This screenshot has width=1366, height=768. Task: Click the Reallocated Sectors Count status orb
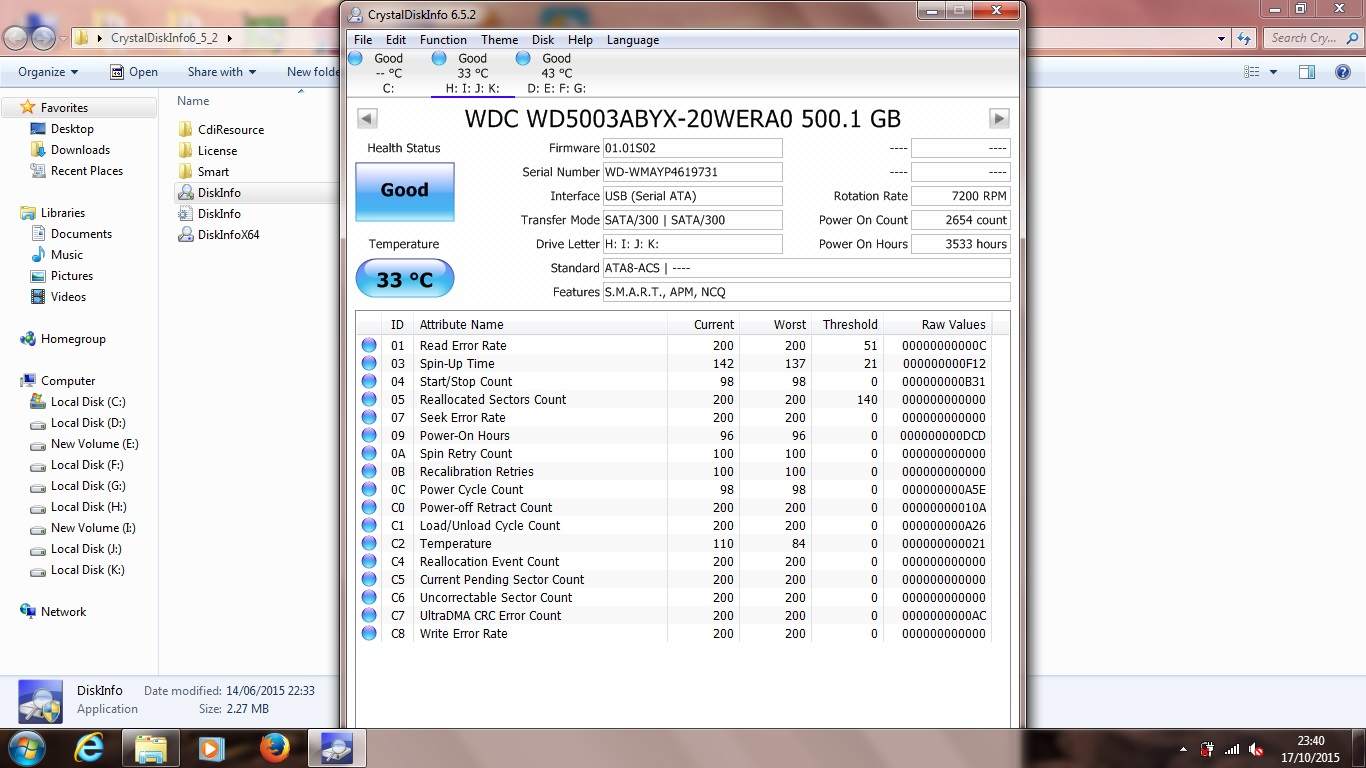tap(369, 399)
